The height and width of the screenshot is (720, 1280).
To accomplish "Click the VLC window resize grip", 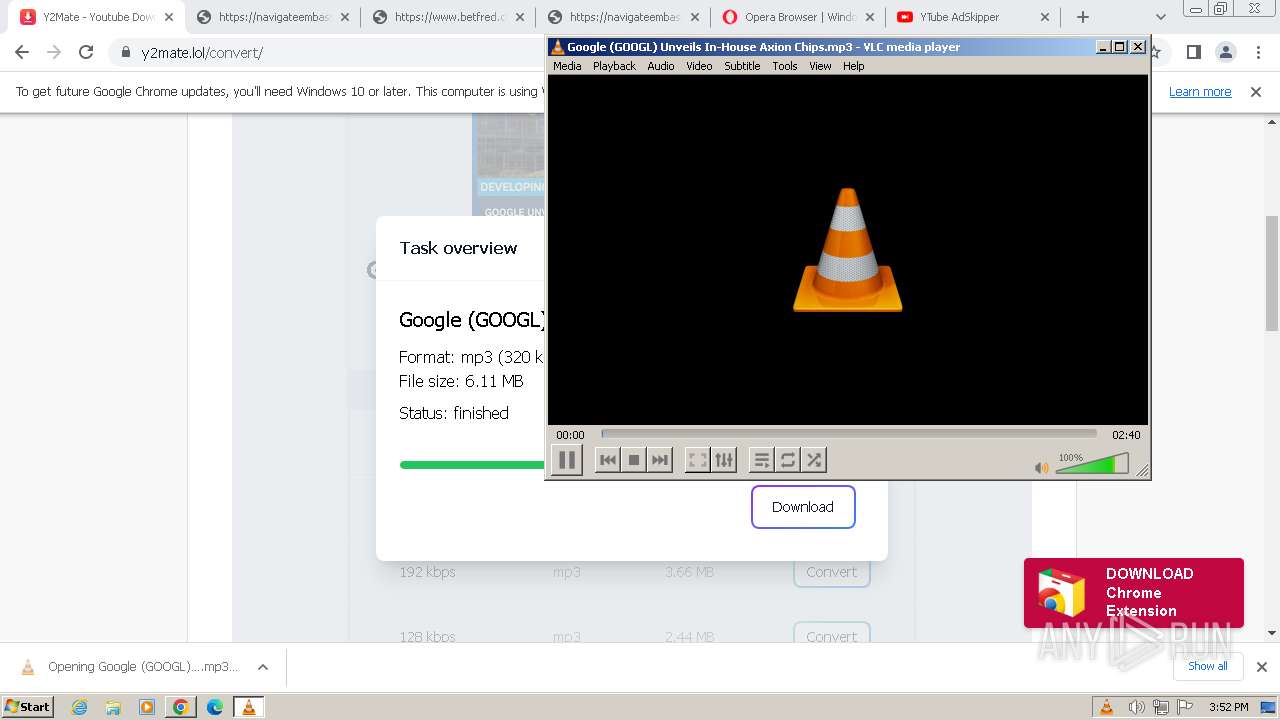I will pyautogui.click(x=1142, y=471).
